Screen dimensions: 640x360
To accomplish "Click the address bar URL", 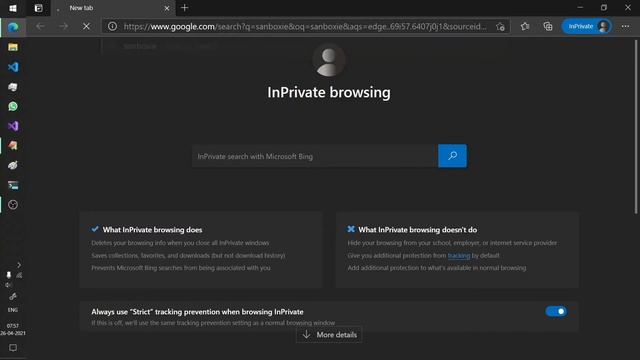I will 305,27.
